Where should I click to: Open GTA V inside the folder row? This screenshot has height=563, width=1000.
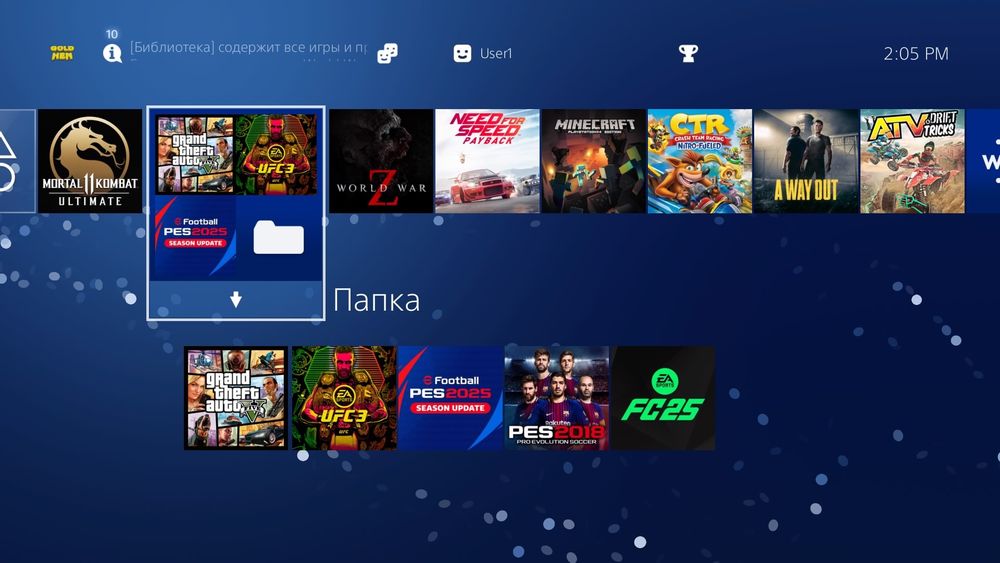[236, 398]
